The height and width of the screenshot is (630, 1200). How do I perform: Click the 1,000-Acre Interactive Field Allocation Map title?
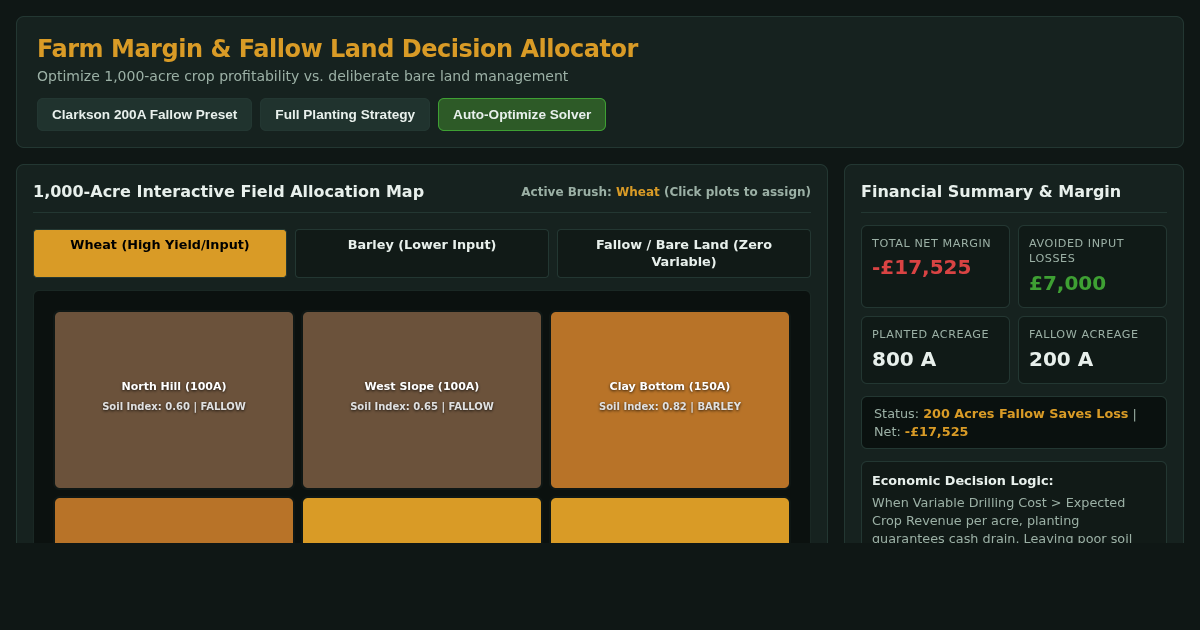pos(229,192)
